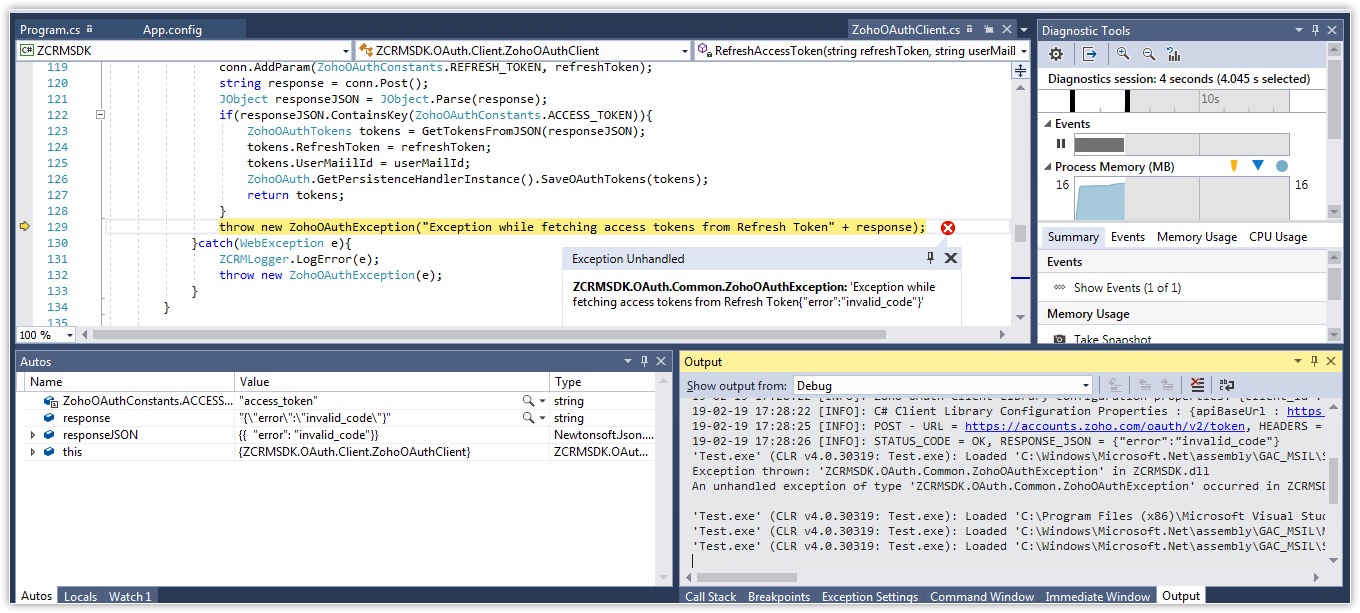Image resolution: width=1360 pixels, height=613 pixels.
Task: Click the split editor icon above scrollbar
Action: click(1020, 70)
